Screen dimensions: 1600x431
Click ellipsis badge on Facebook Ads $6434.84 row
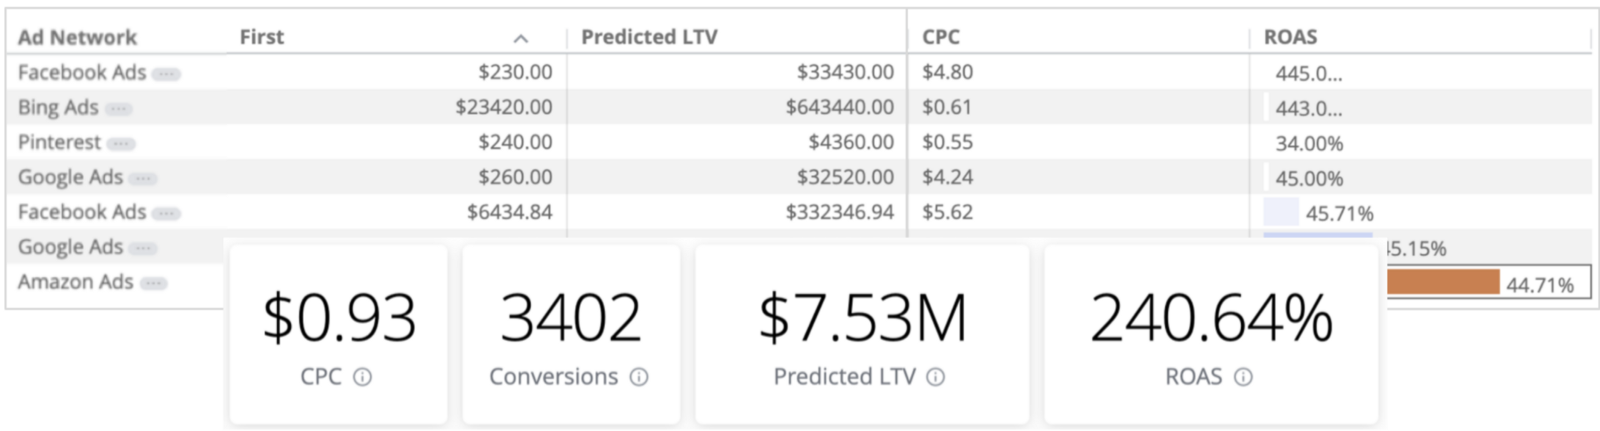click(166, 213)
